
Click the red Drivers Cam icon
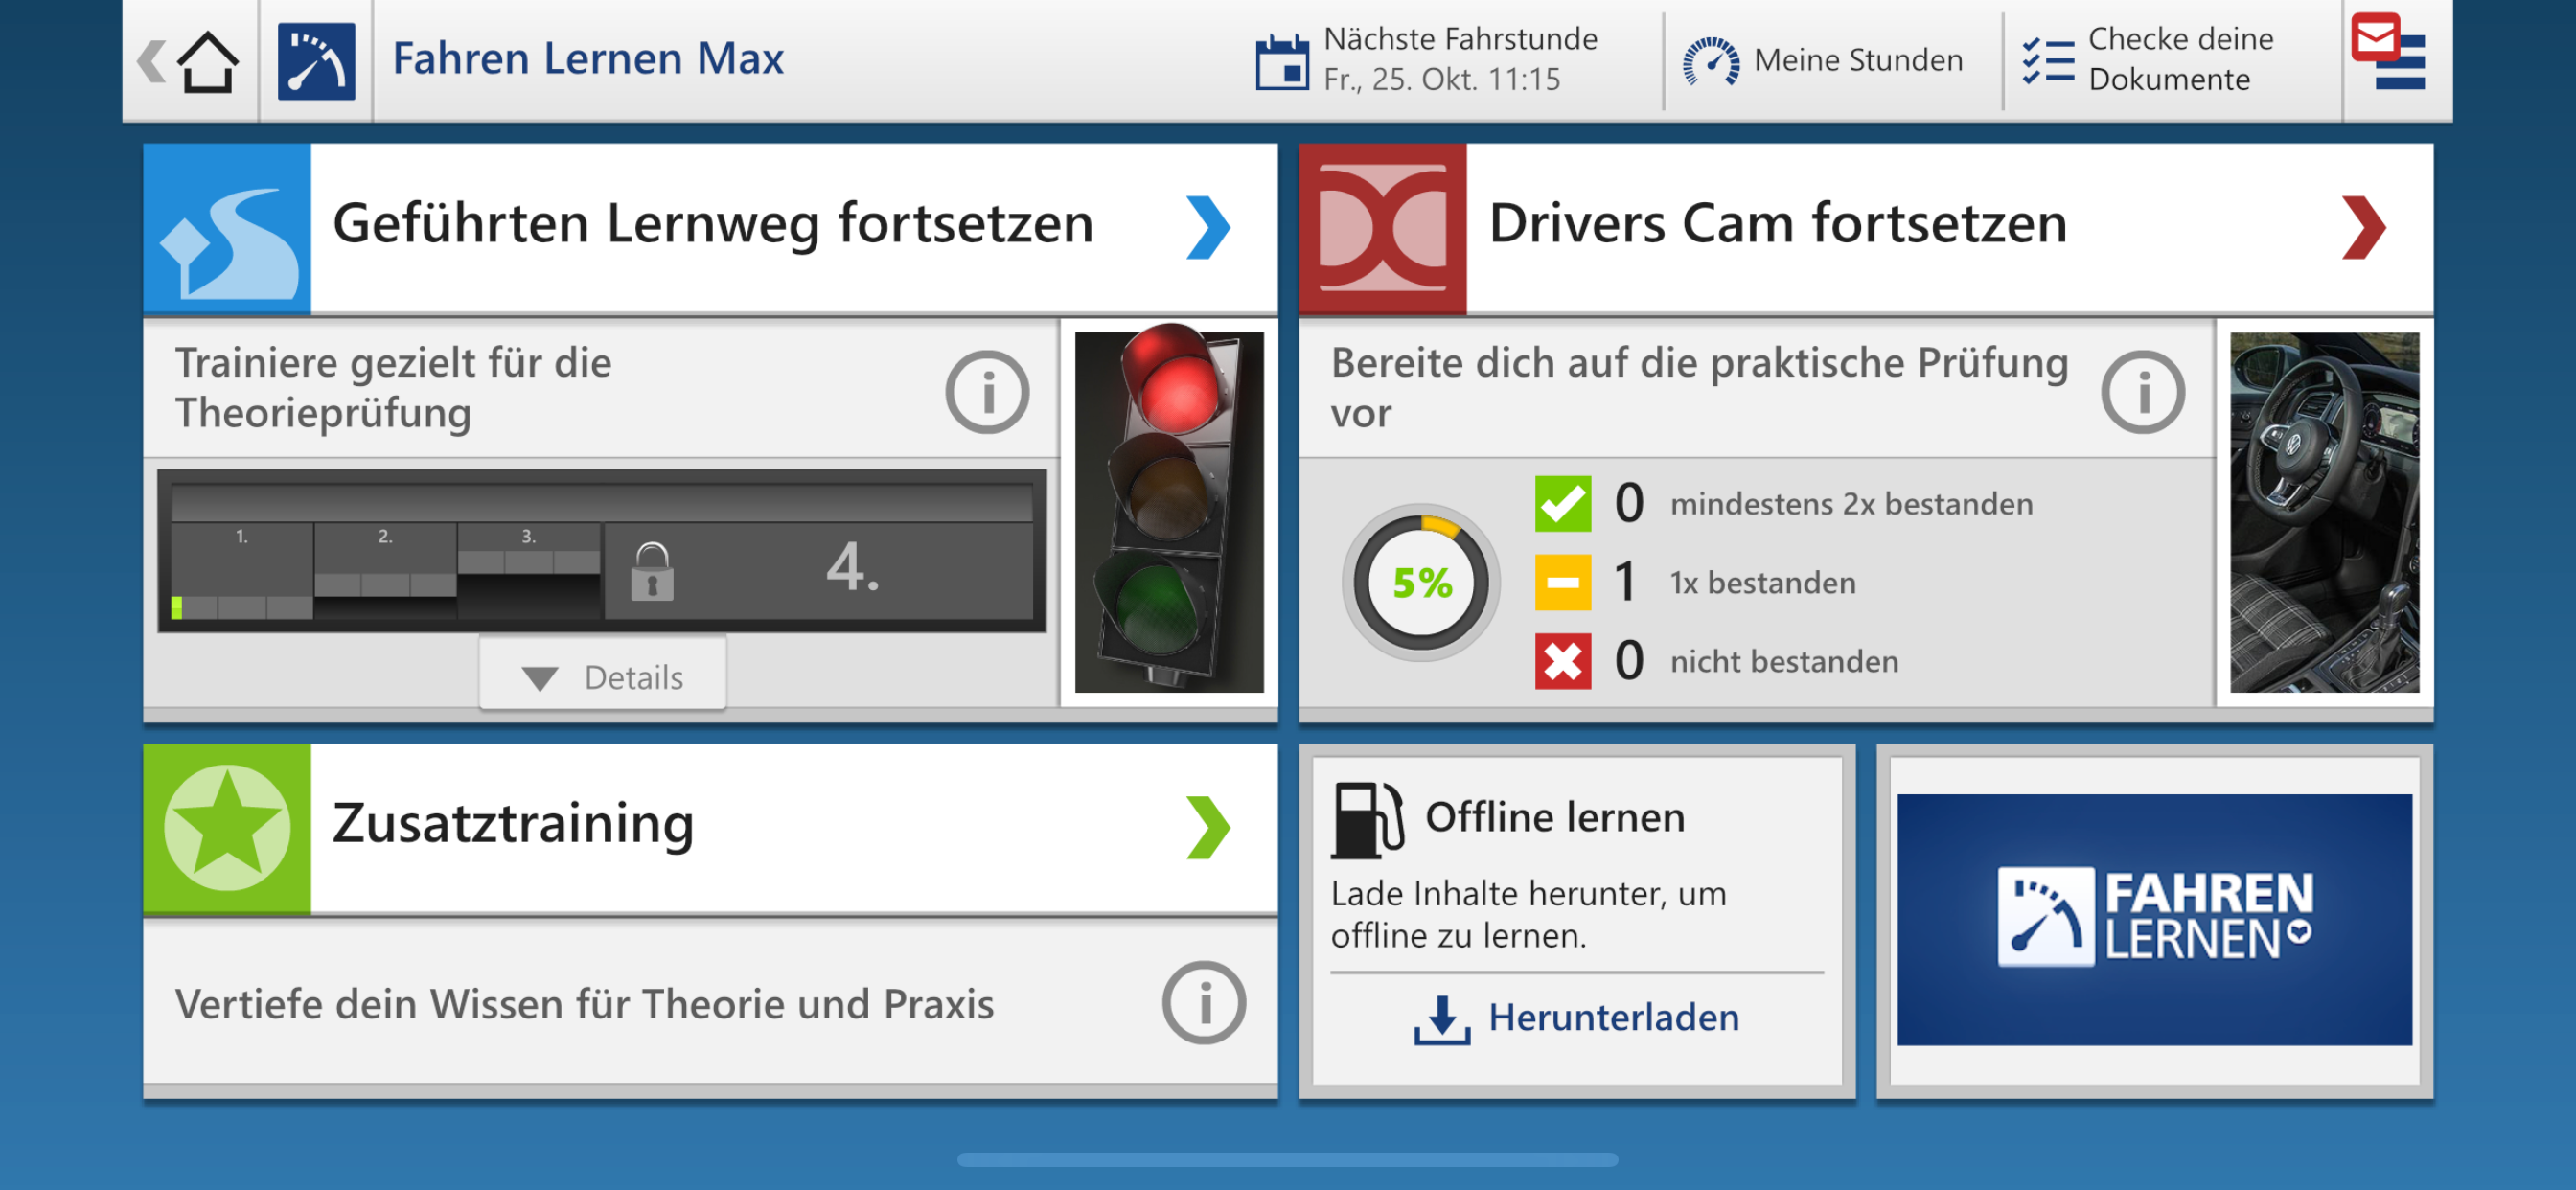point(1382,229)
